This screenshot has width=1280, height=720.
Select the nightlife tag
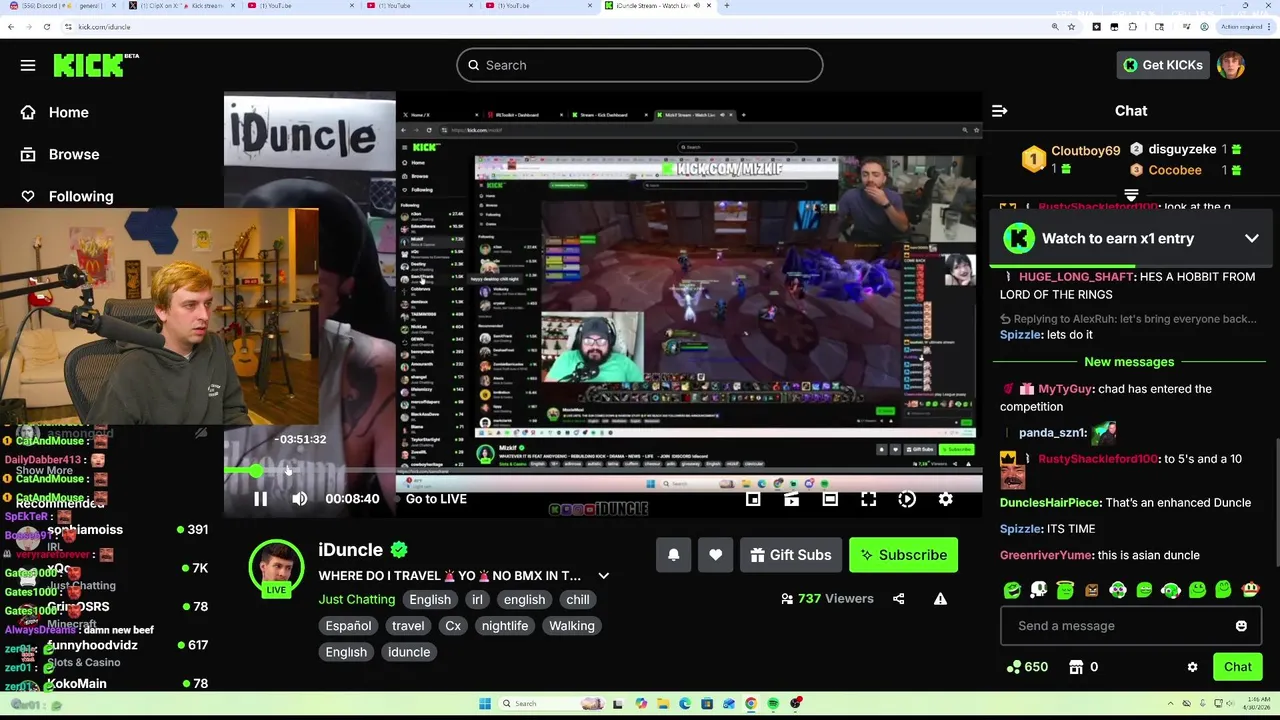[x=504, y=625]
